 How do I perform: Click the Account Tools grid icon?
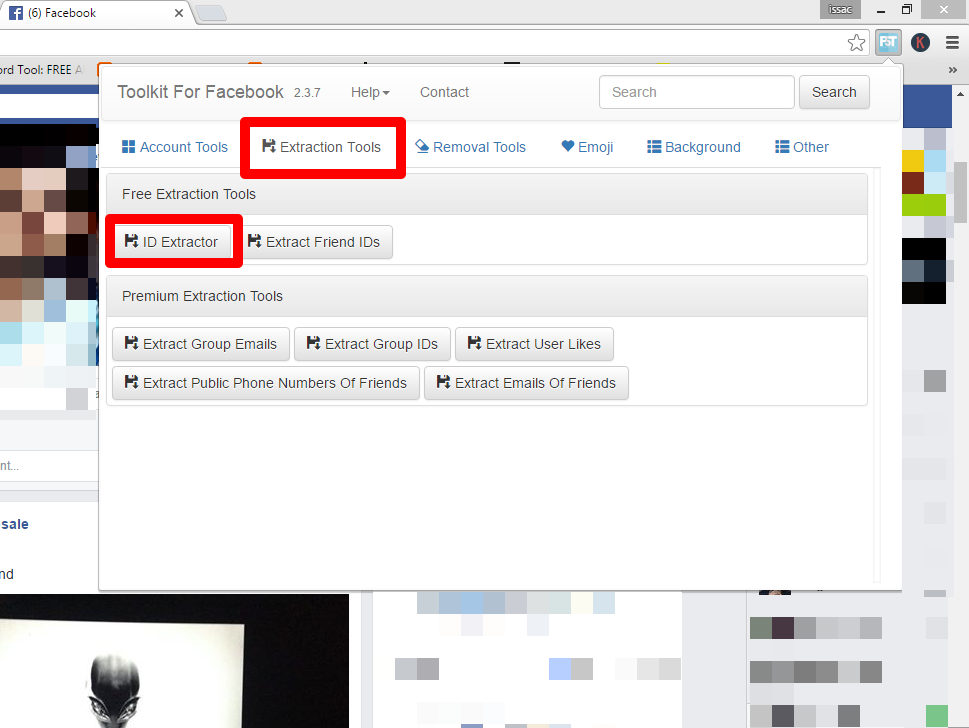[x=129, y=146]
